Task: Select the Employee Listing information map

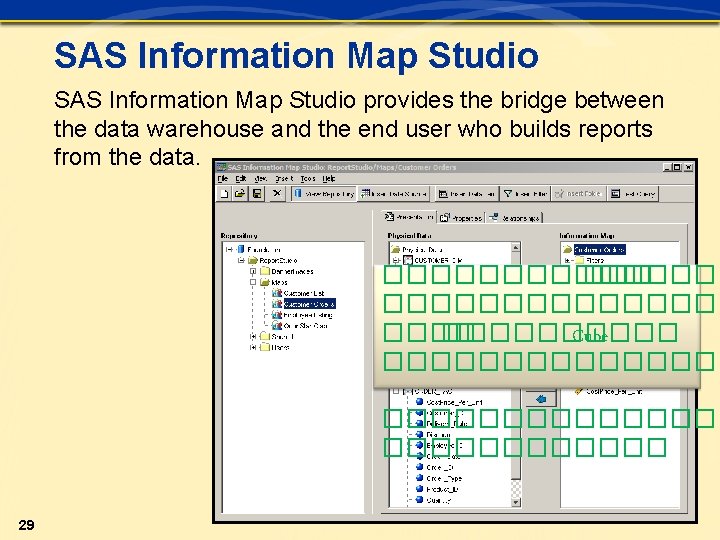Action: (x=308, y=315)
